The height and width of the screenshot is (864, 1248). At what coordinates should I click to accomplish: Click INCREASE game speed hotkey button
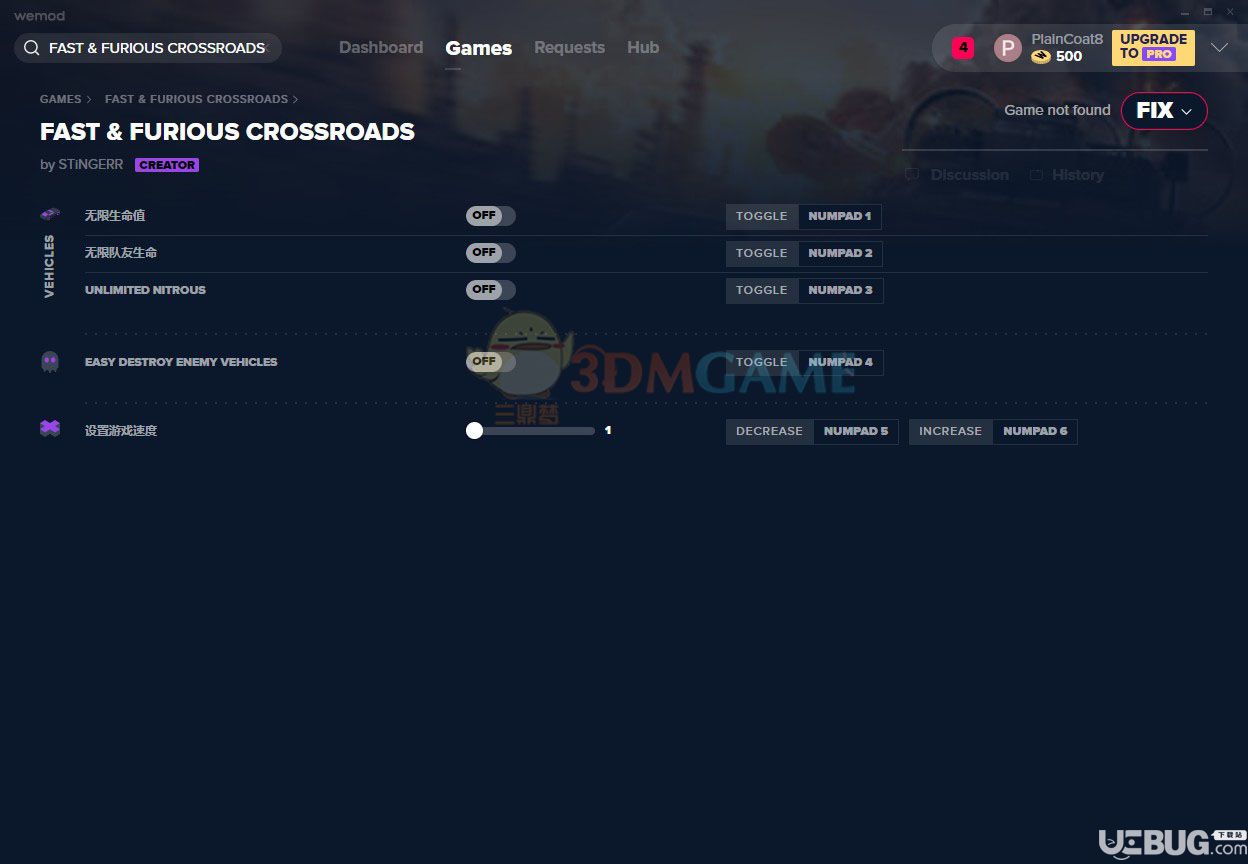click(x=951, y=431)
